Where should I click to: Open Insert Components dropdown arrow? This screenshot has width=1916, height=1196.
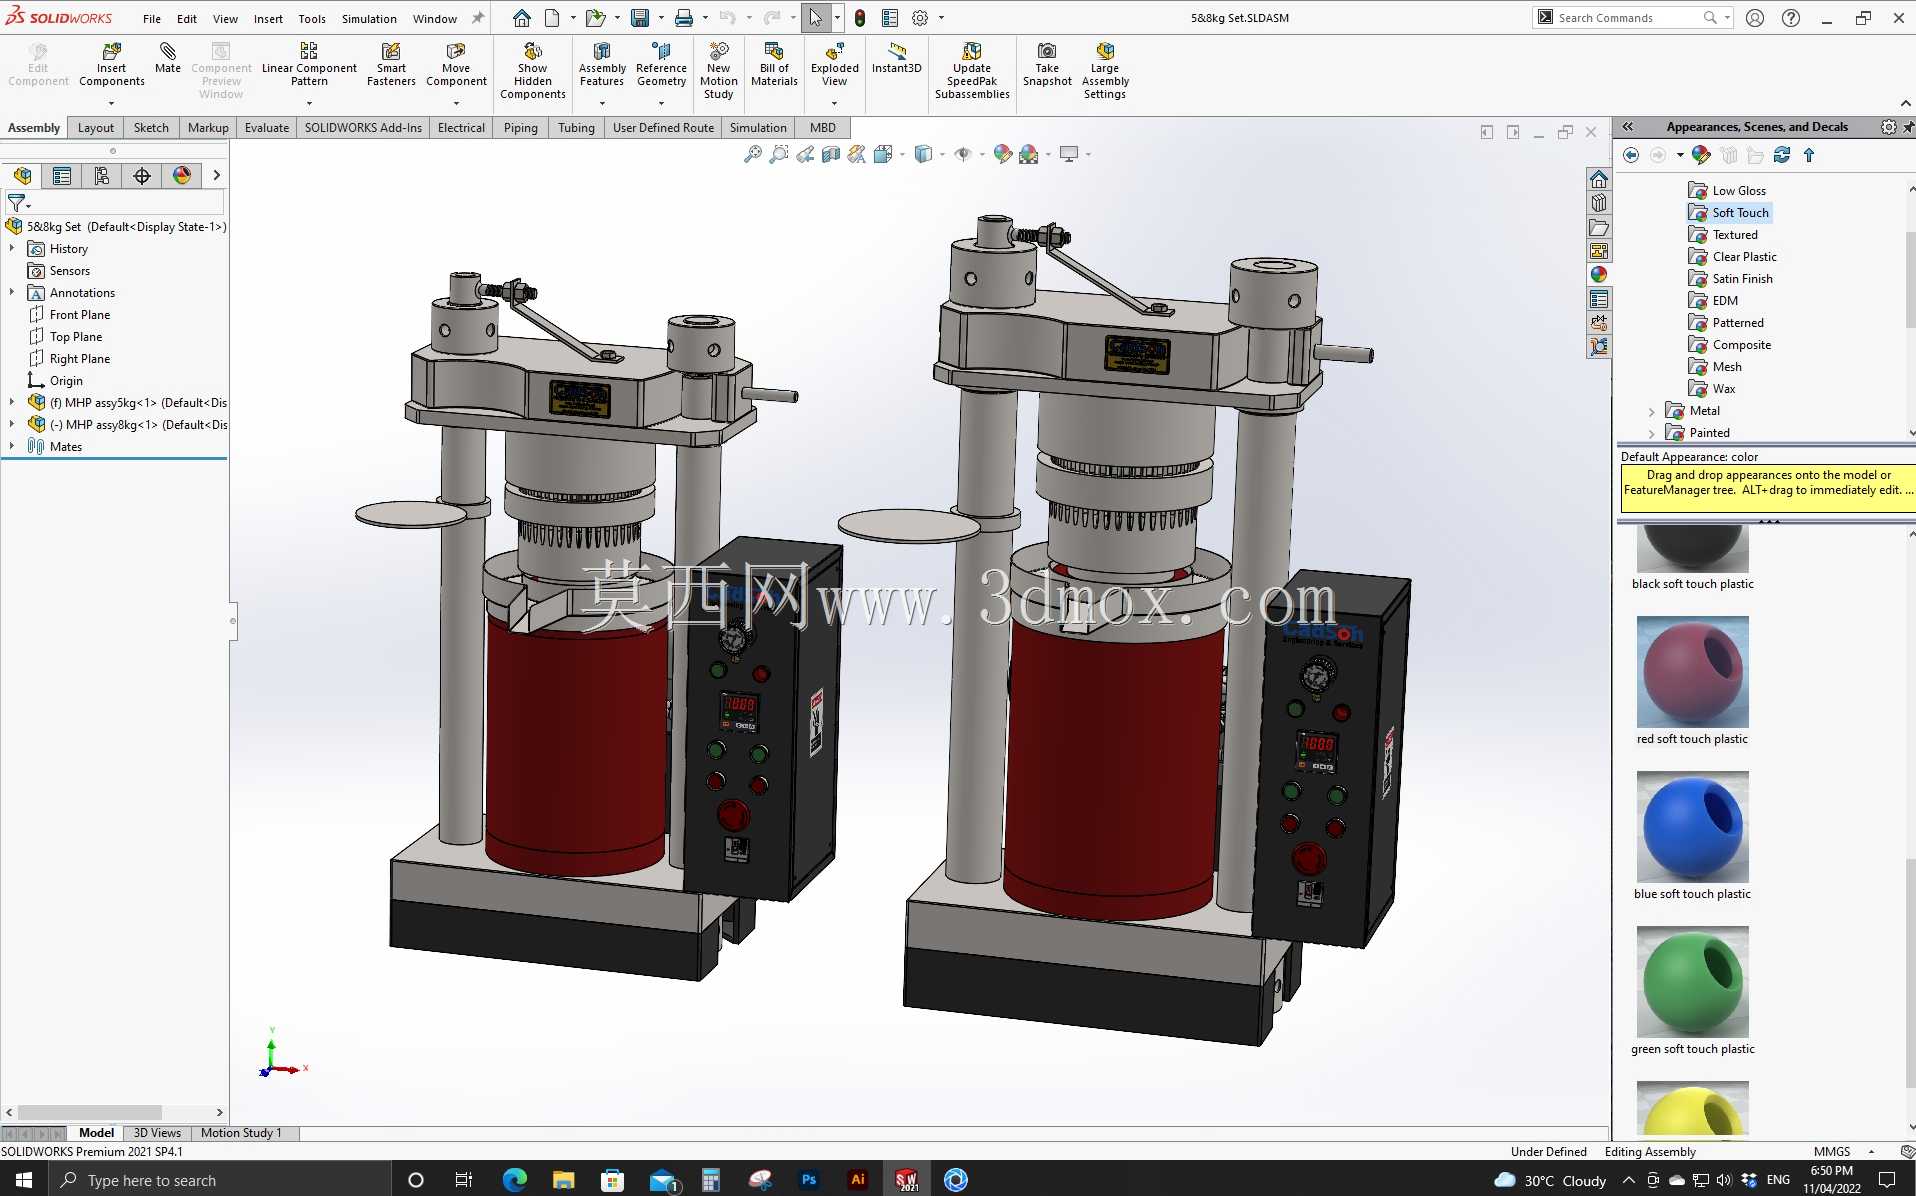pos(111,103)
